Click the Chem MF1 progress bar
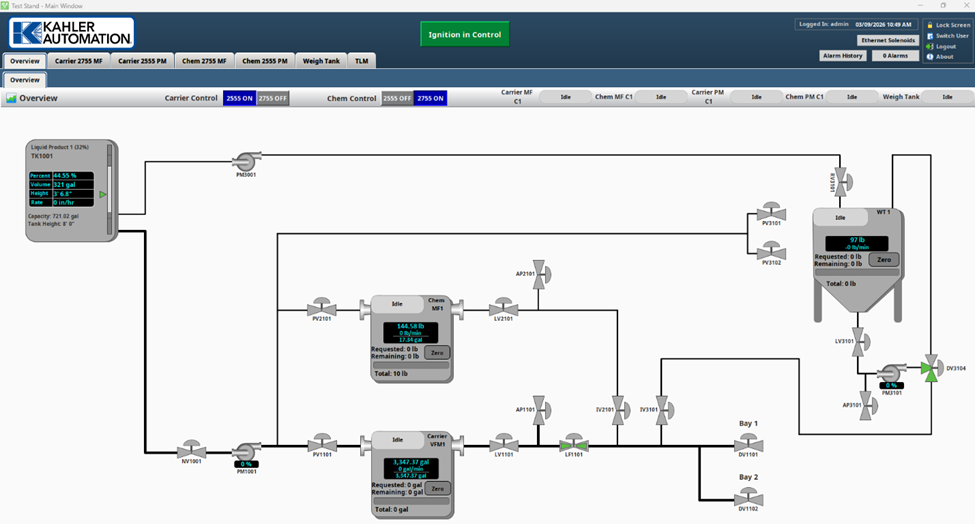The width and height of the screenshot is (975, 524). [x=409, y=366]
